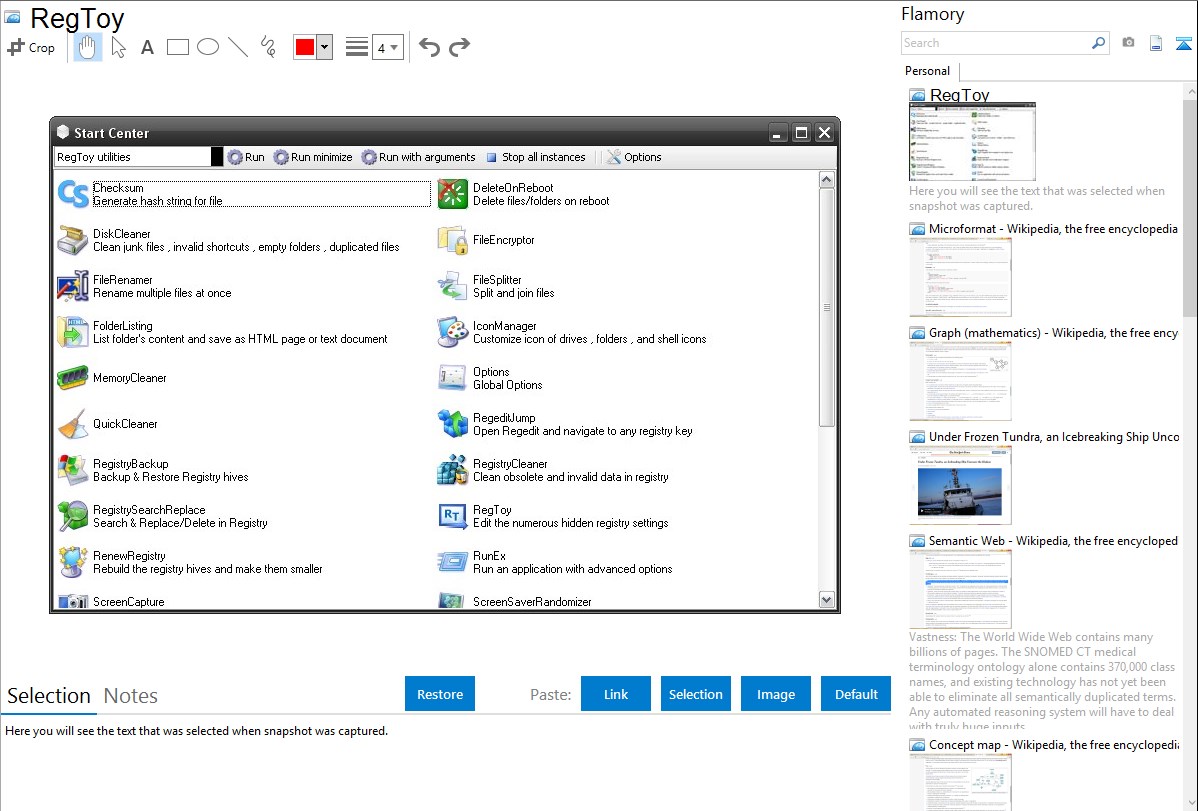Select the RegistryCleaner utility icon

[x=452, y=470]
